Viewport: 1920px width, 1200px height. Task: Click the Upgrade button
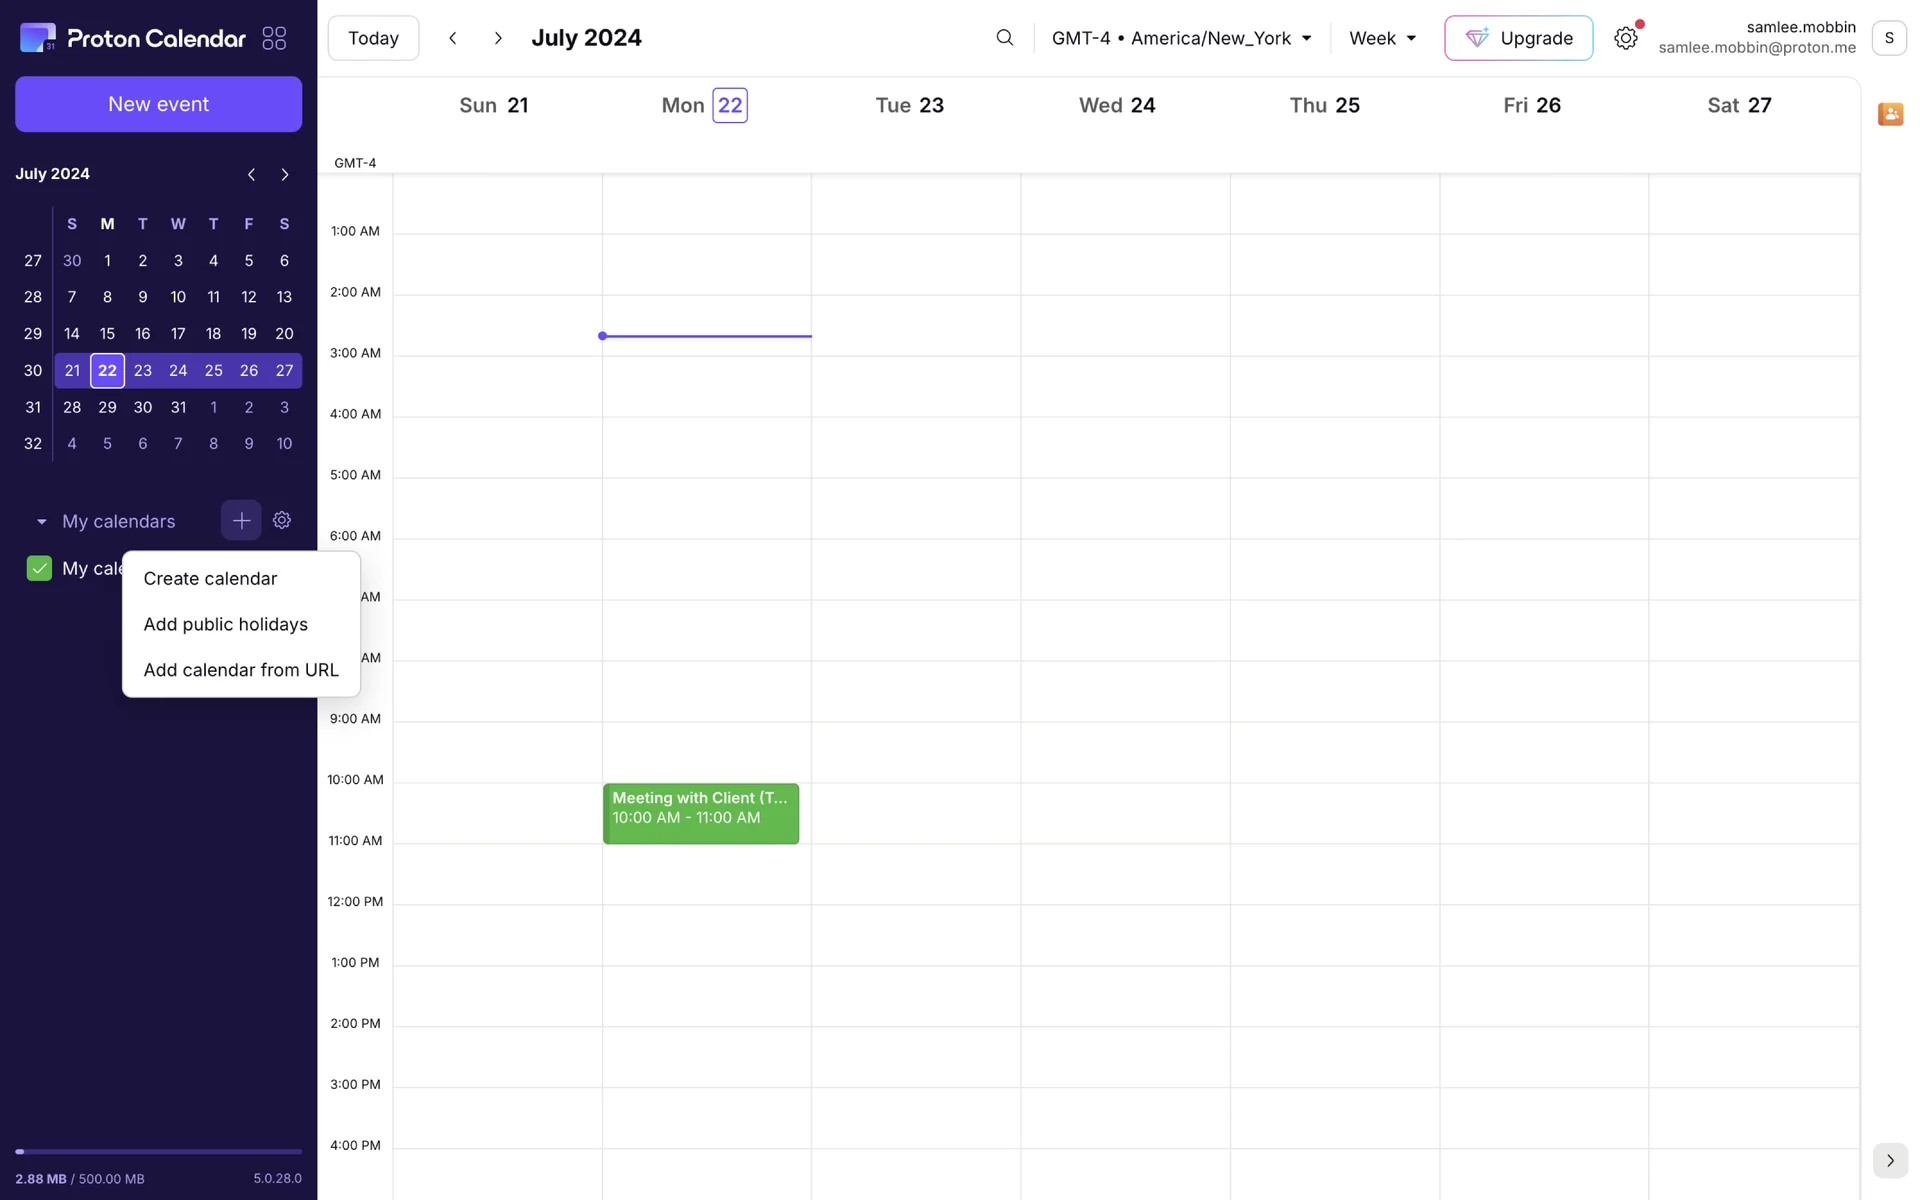pyautogui.click(x=1518, y=38)
